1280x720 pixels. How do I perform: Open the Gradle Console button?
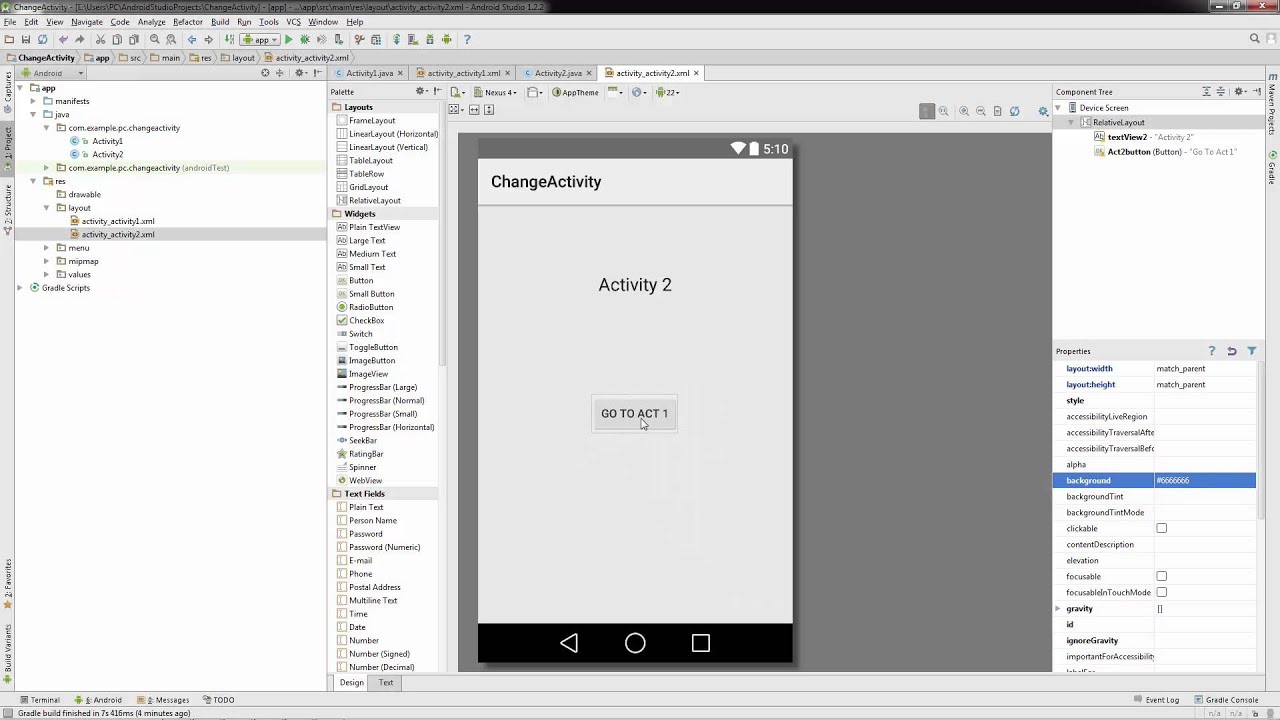(1226, 700)
